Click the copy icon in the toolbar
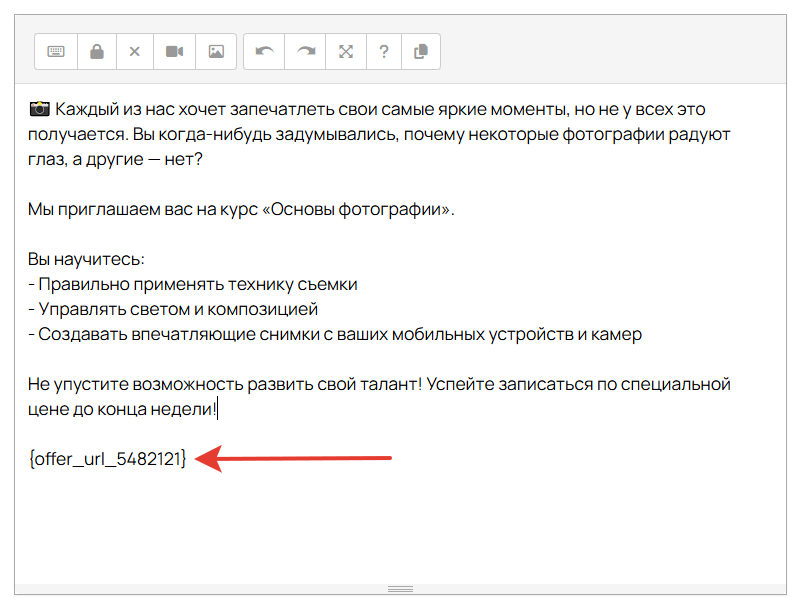 tap(421, 51)
